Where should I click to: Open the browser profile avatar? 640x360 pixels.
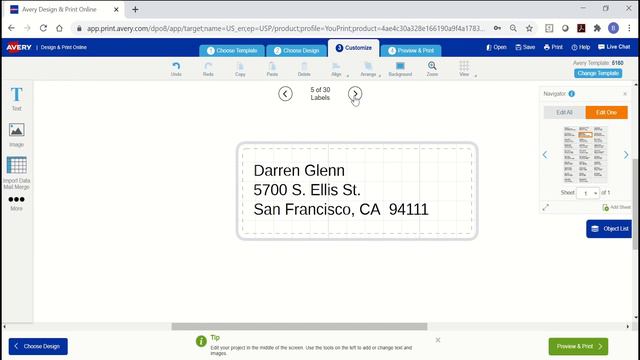tap(613, 28)
